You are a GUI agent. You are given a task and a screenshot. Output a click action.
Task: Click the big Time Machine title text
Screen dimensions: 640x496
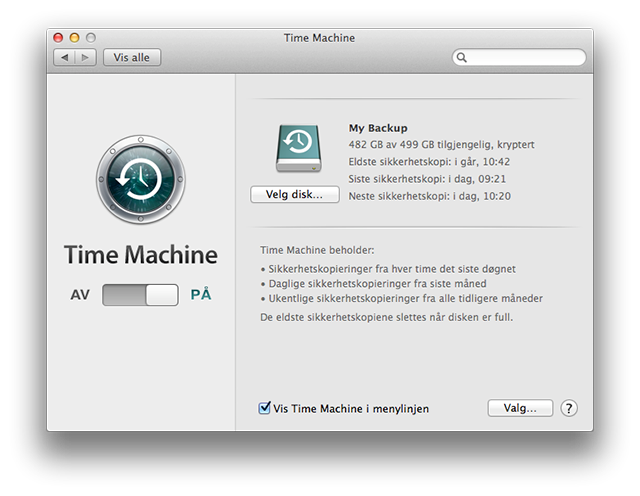tap(141, 255)
